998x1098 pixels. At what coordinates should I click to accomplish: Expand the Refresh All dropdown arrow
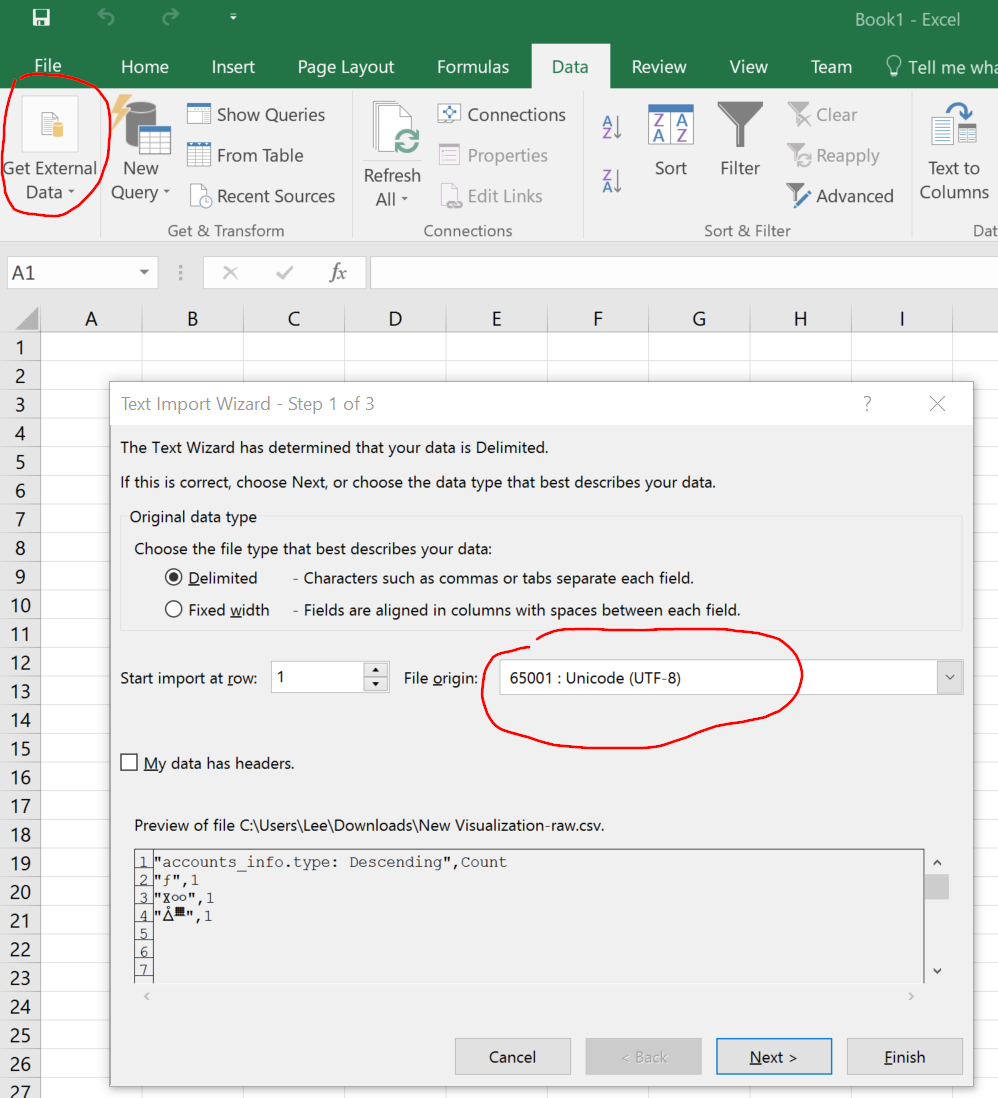point(405,200)
